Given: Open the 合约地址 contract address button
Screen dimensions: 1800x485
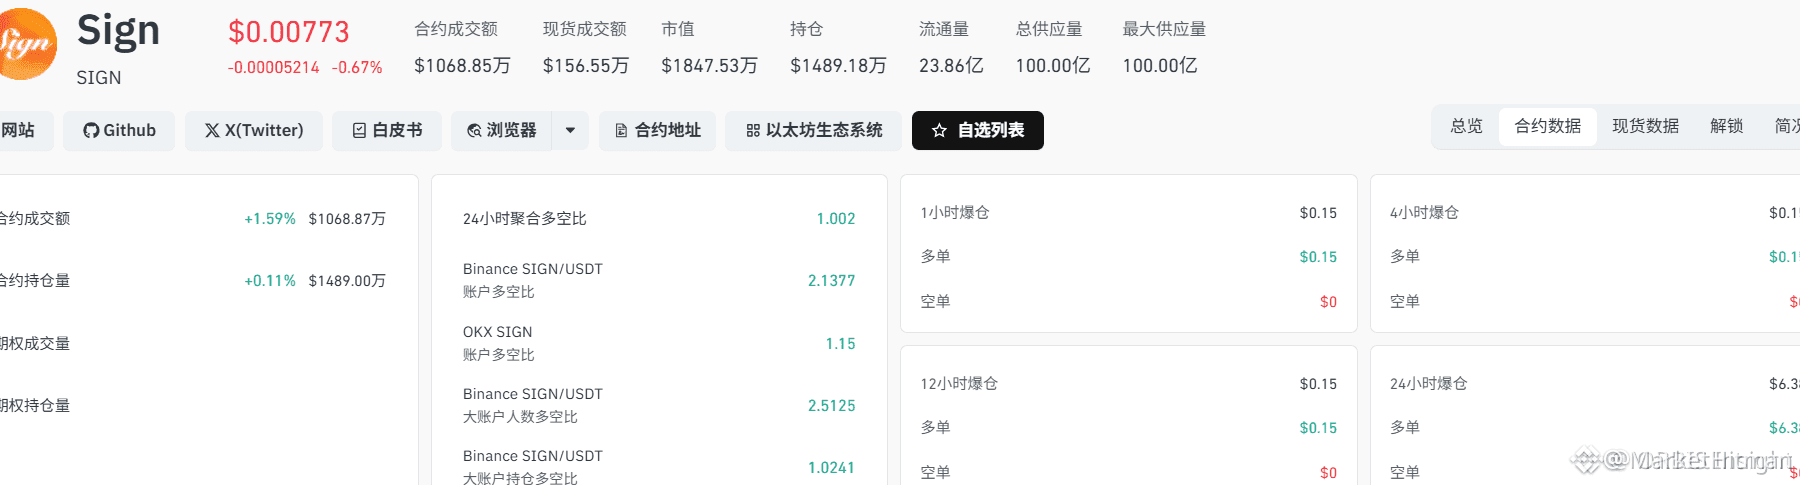Looking at the screenshot, I should tap(657, 131).
